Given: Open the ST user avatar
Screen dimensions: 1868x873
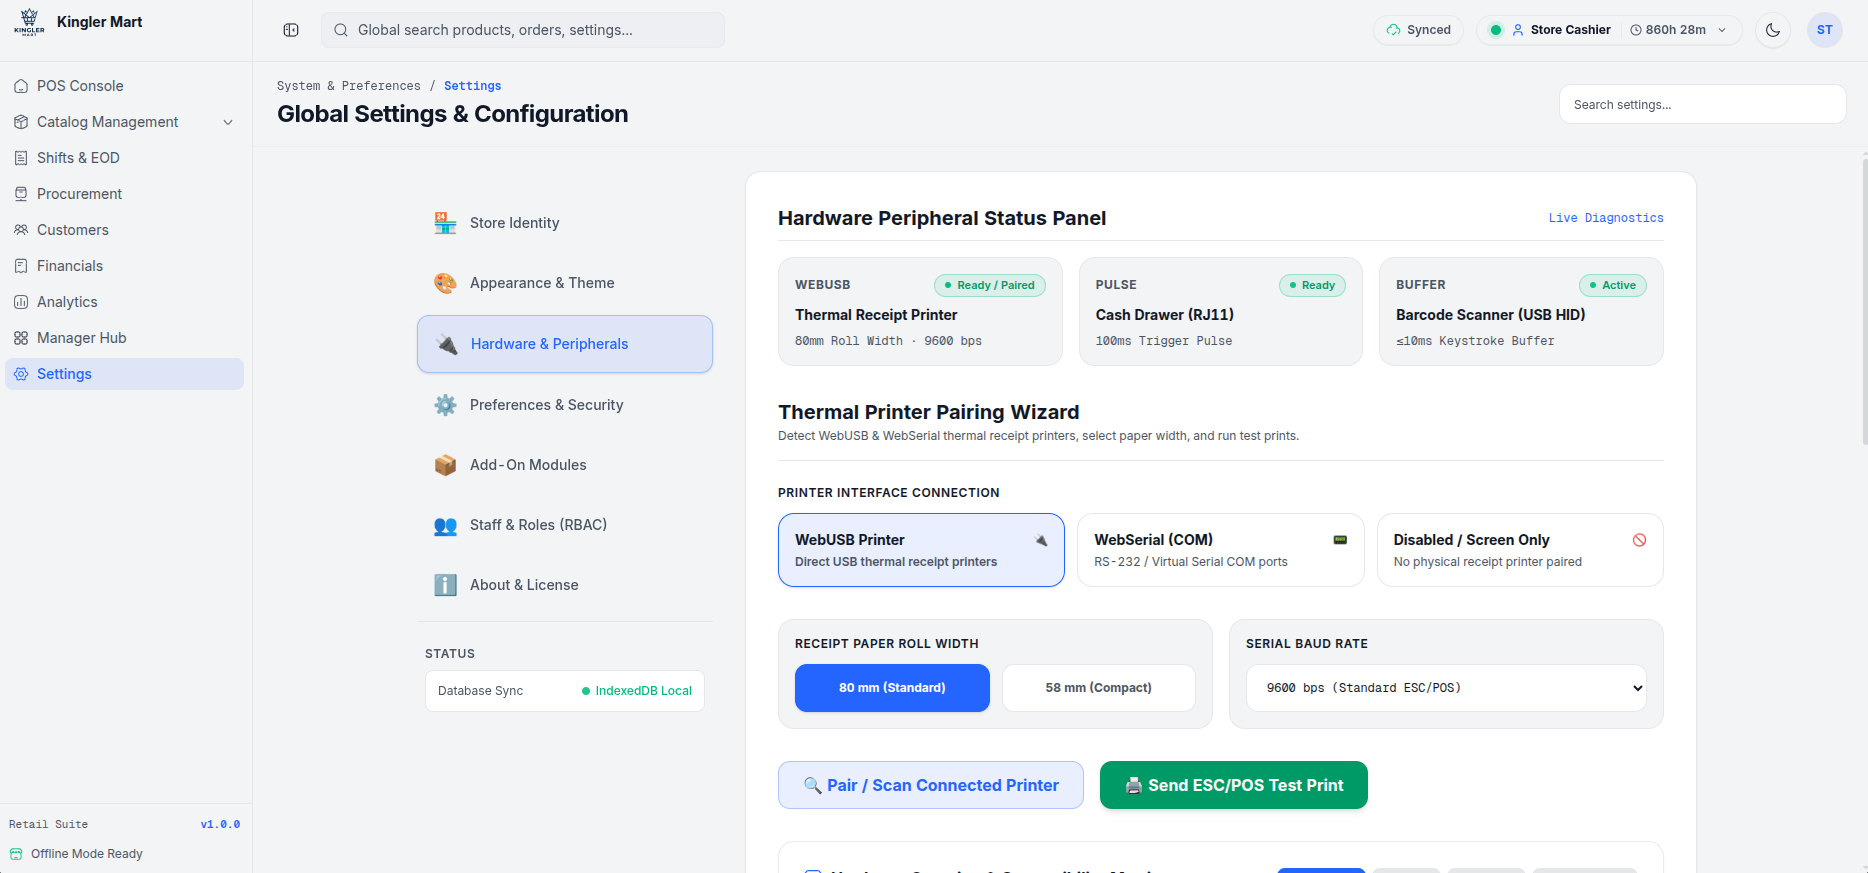Looking at the screenshot, I should pyautogui.click(x=1825, y=30).
